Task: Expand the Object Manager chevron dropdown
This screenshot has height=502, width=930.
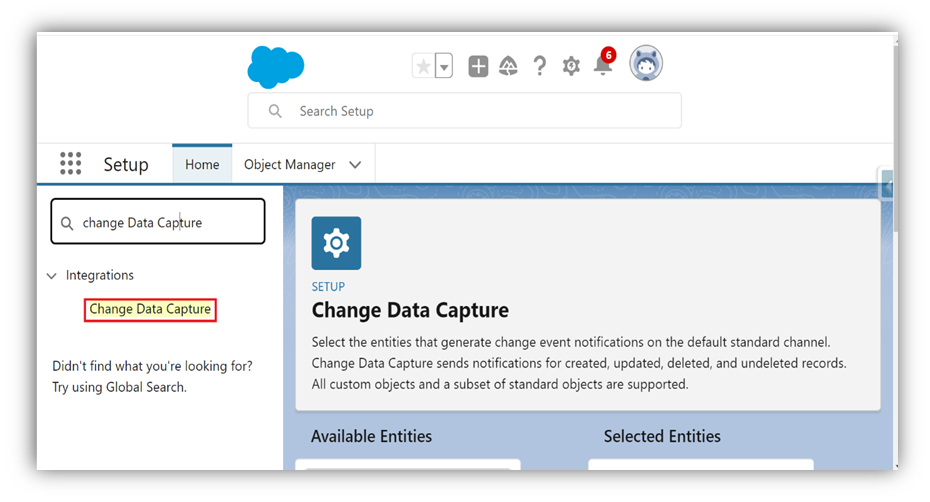Action: click(355, 164)
